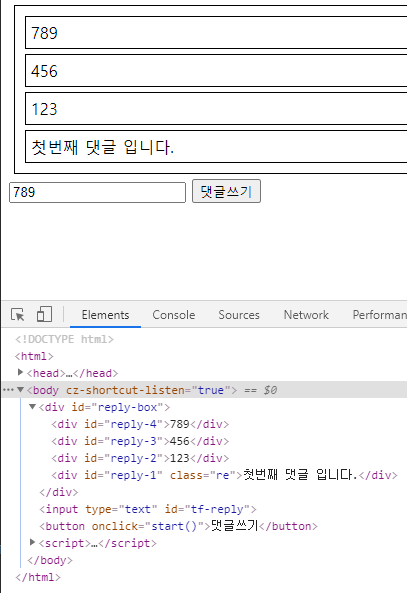Click the closing div tag of reply-box
Image resolution: width=407 pixels, height=593 pixels.
pos(59,492)
